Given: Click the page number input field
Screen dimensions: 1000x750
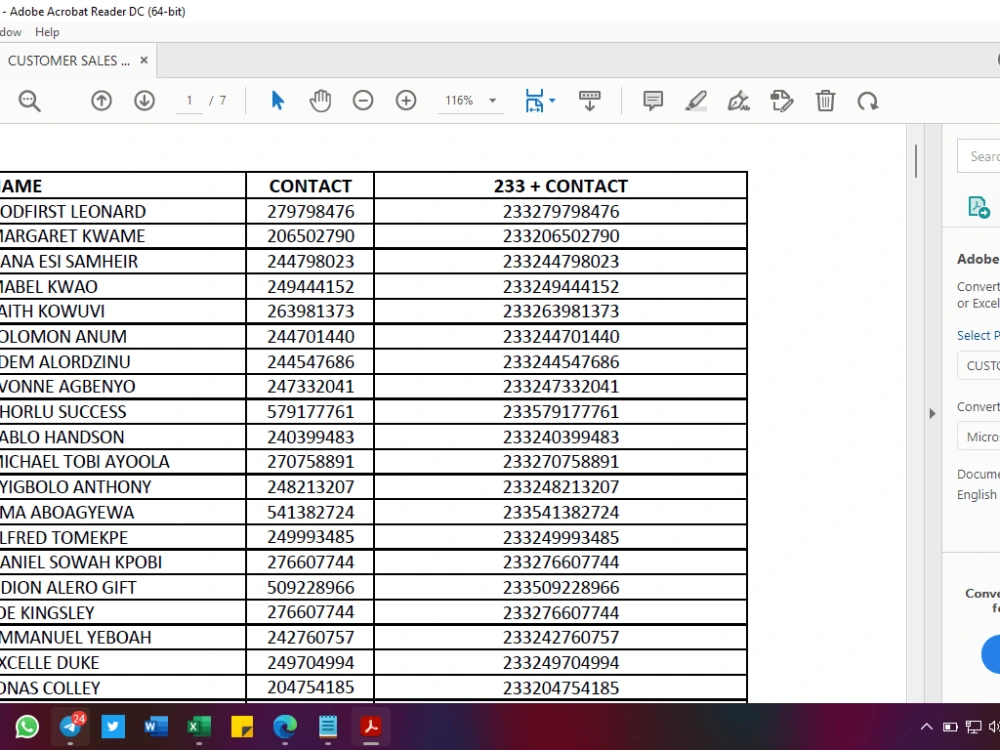Looking at the screenshot, I should 189,101.
